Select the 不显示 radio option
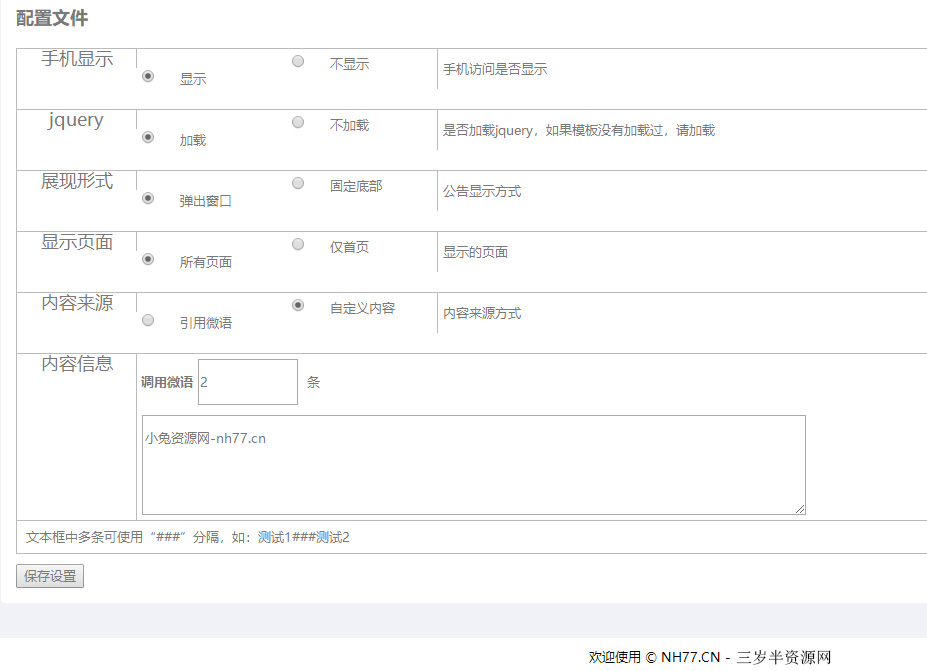Screen dimensions: 927x671 298,61
